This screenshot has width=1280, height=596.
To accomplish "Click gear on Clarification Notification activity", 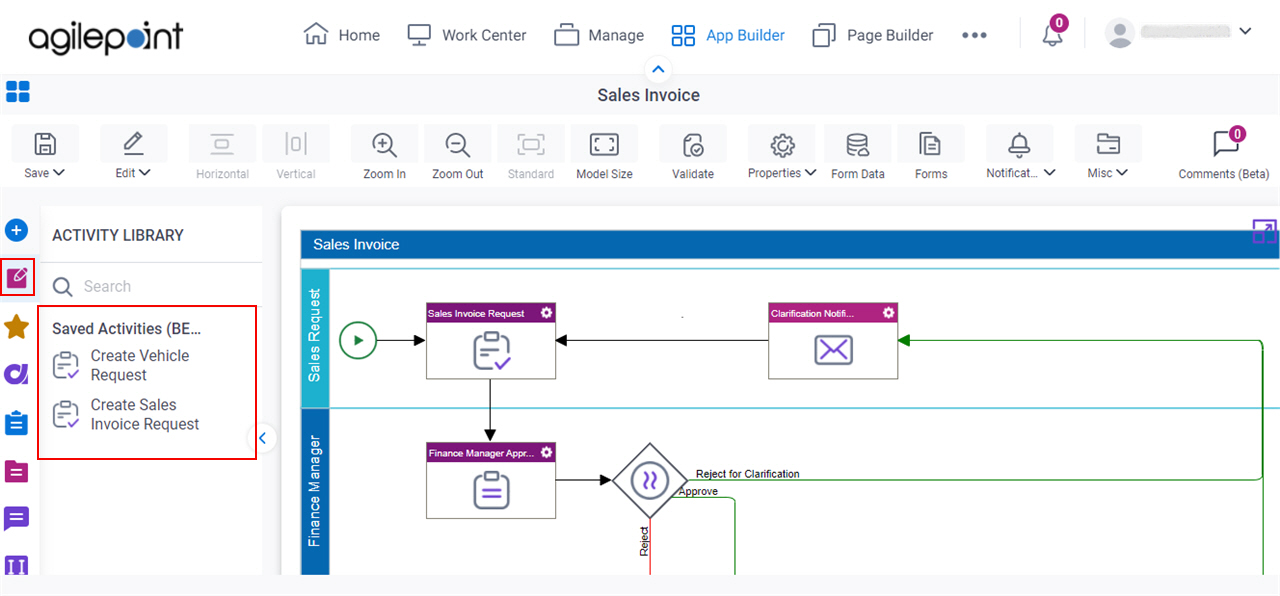I will pyautogui.click(x=888, y=313).
